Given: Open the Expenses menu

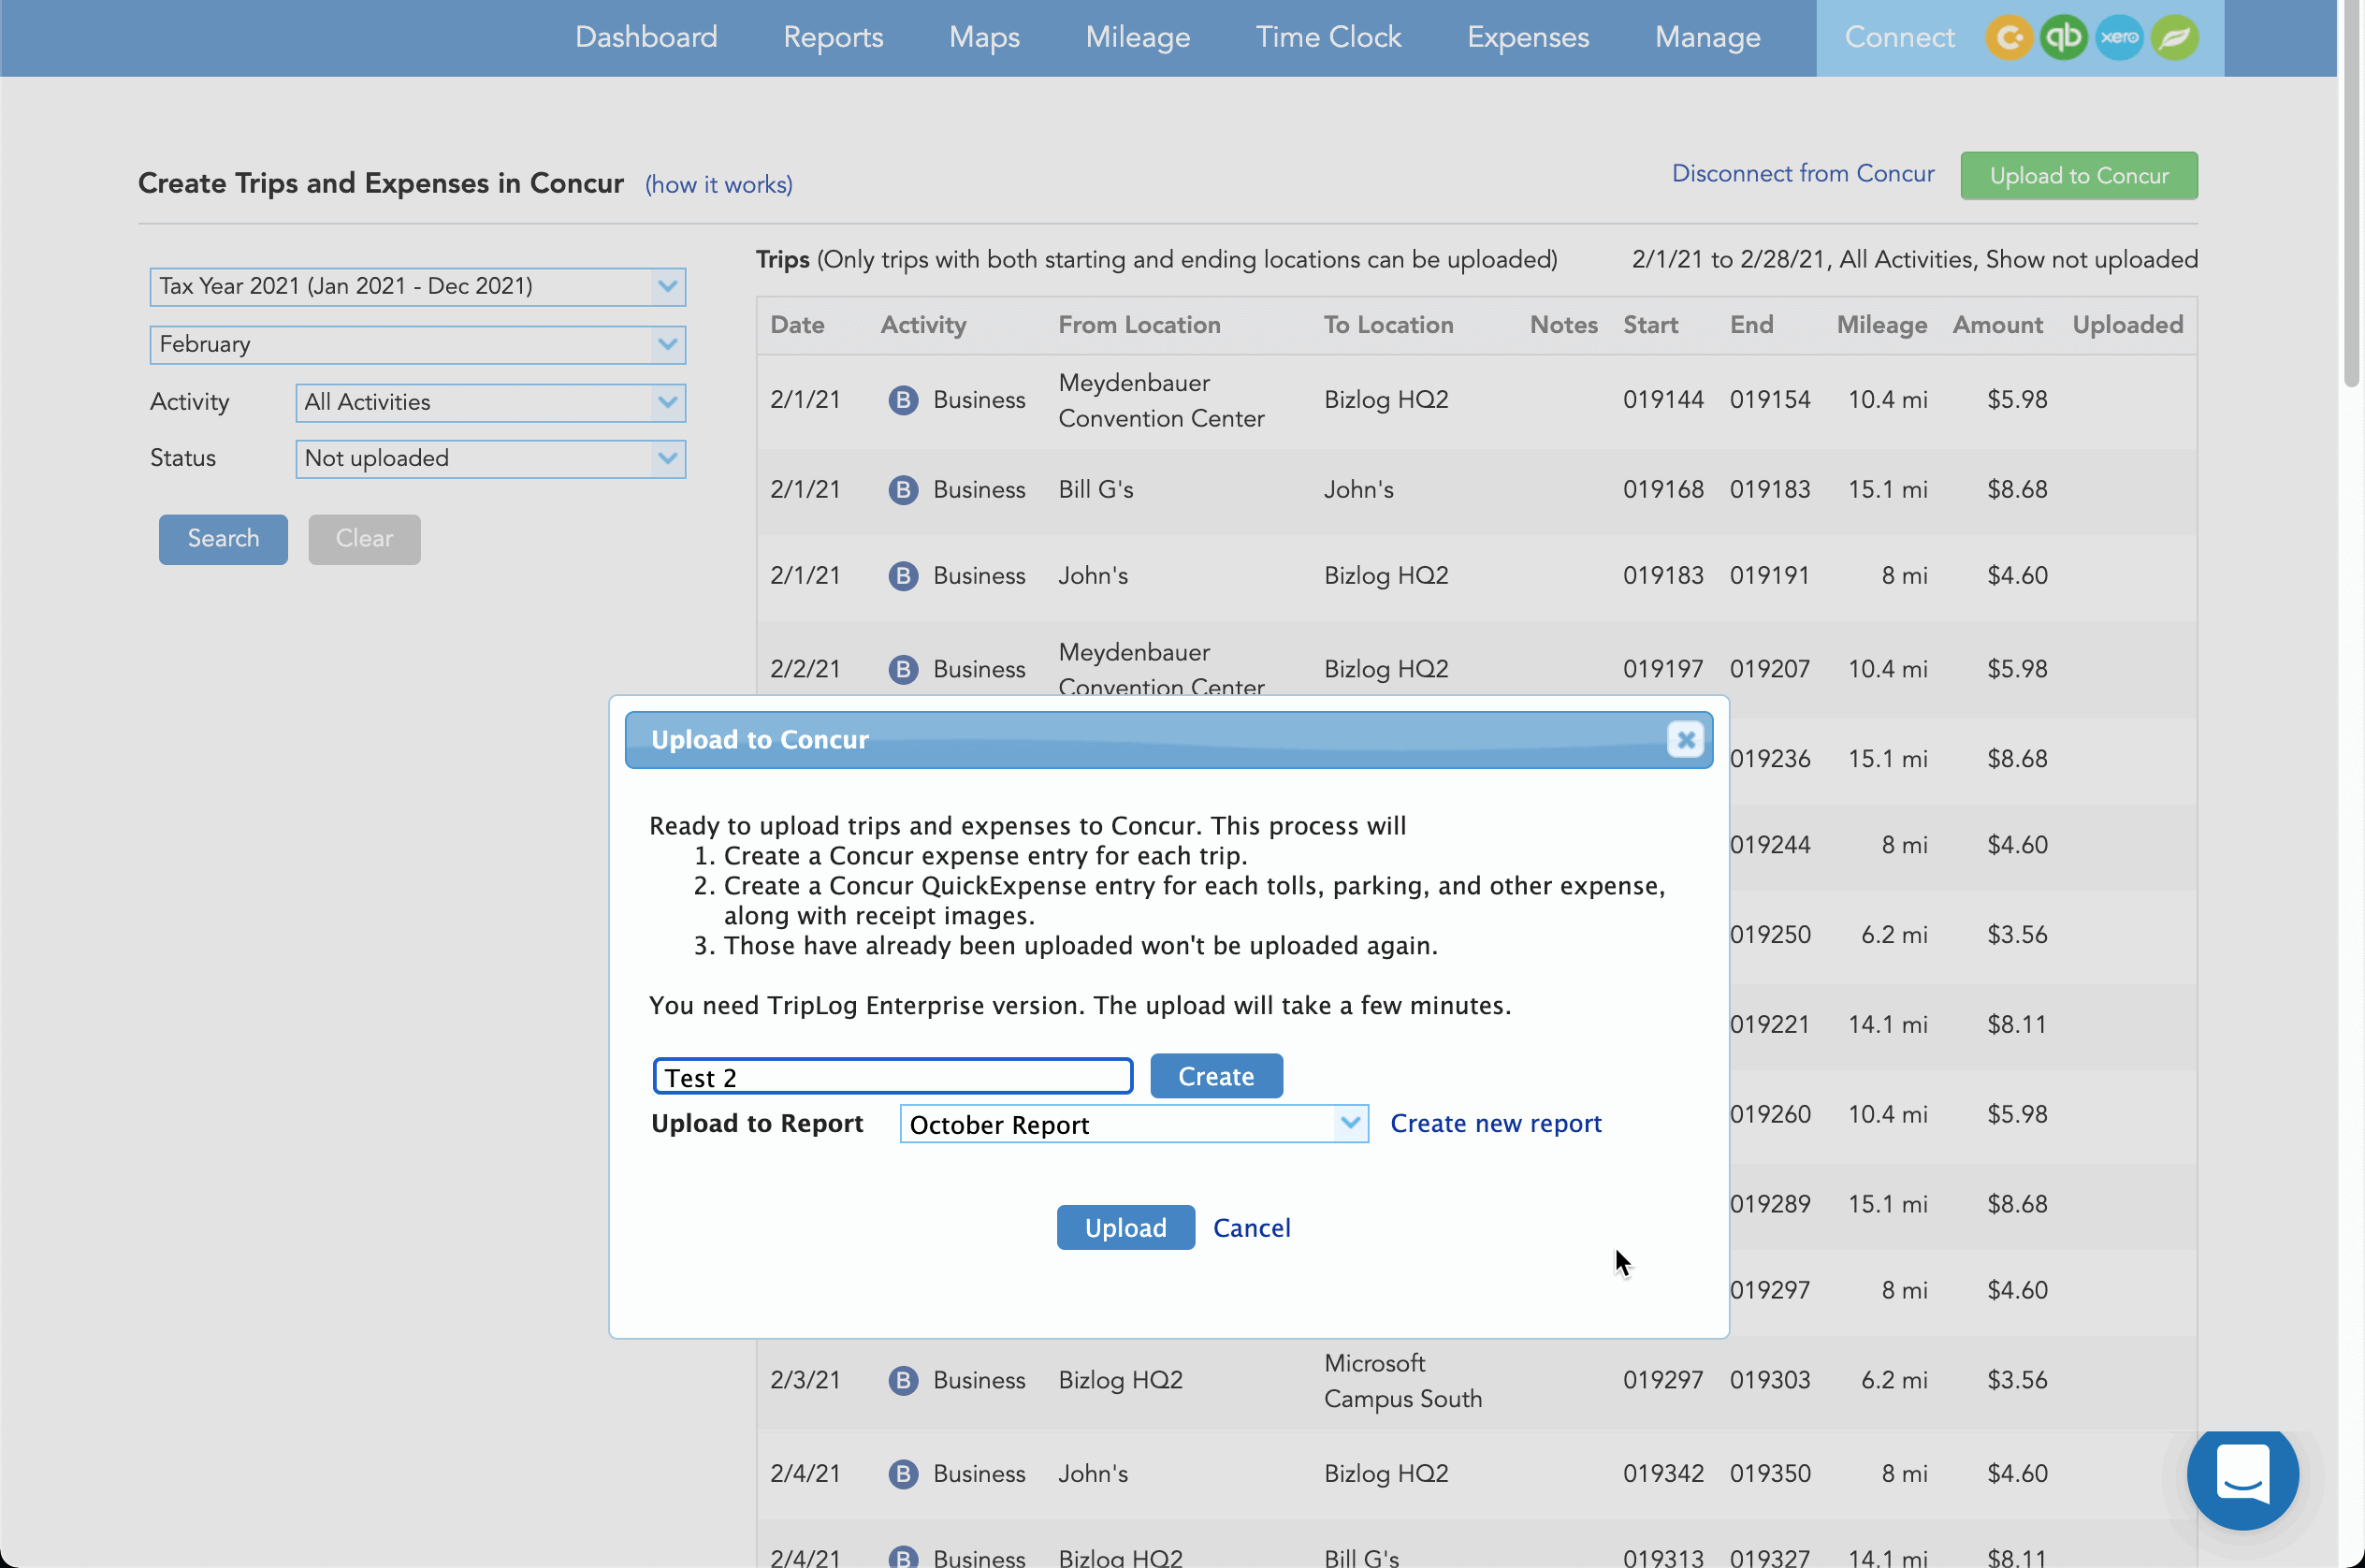Looking at the screenshot, I should coord(1528,38).
